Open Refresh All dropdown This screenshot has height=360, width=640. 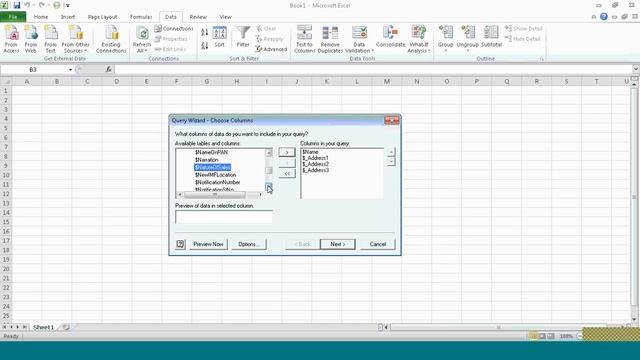click(x=142, y=48)
